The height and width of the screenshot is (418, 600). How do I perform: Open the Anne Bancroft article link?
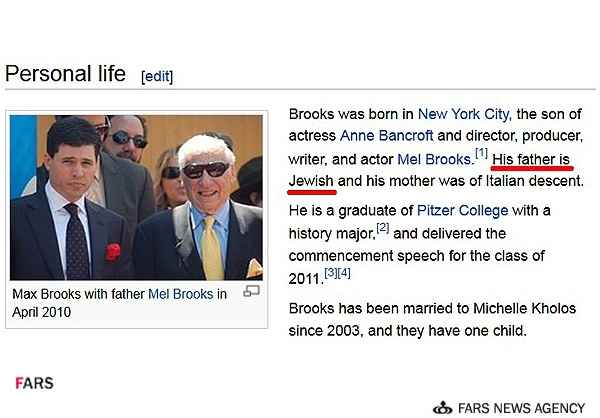pos(386,136)
